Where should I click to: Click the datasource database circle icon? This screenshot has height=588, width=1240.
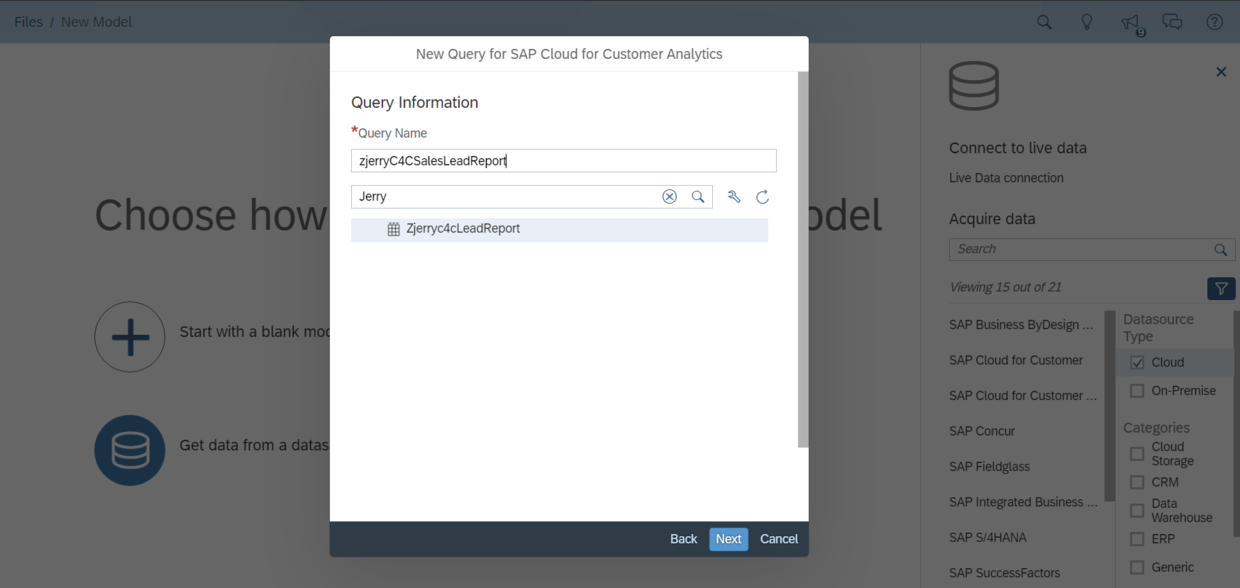click(130, 450)
